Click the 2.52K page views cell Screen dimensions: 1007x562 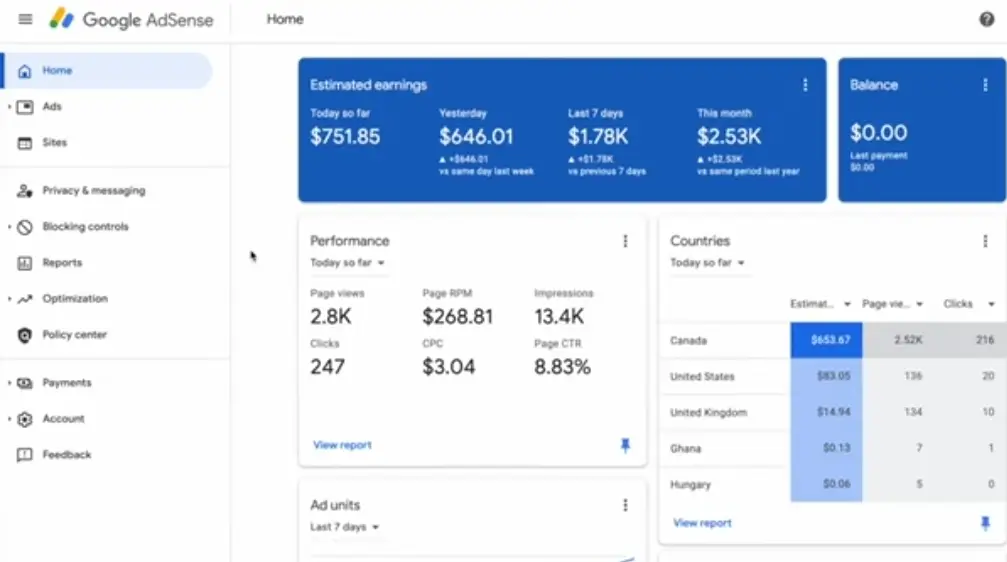[x=898, y=340]
